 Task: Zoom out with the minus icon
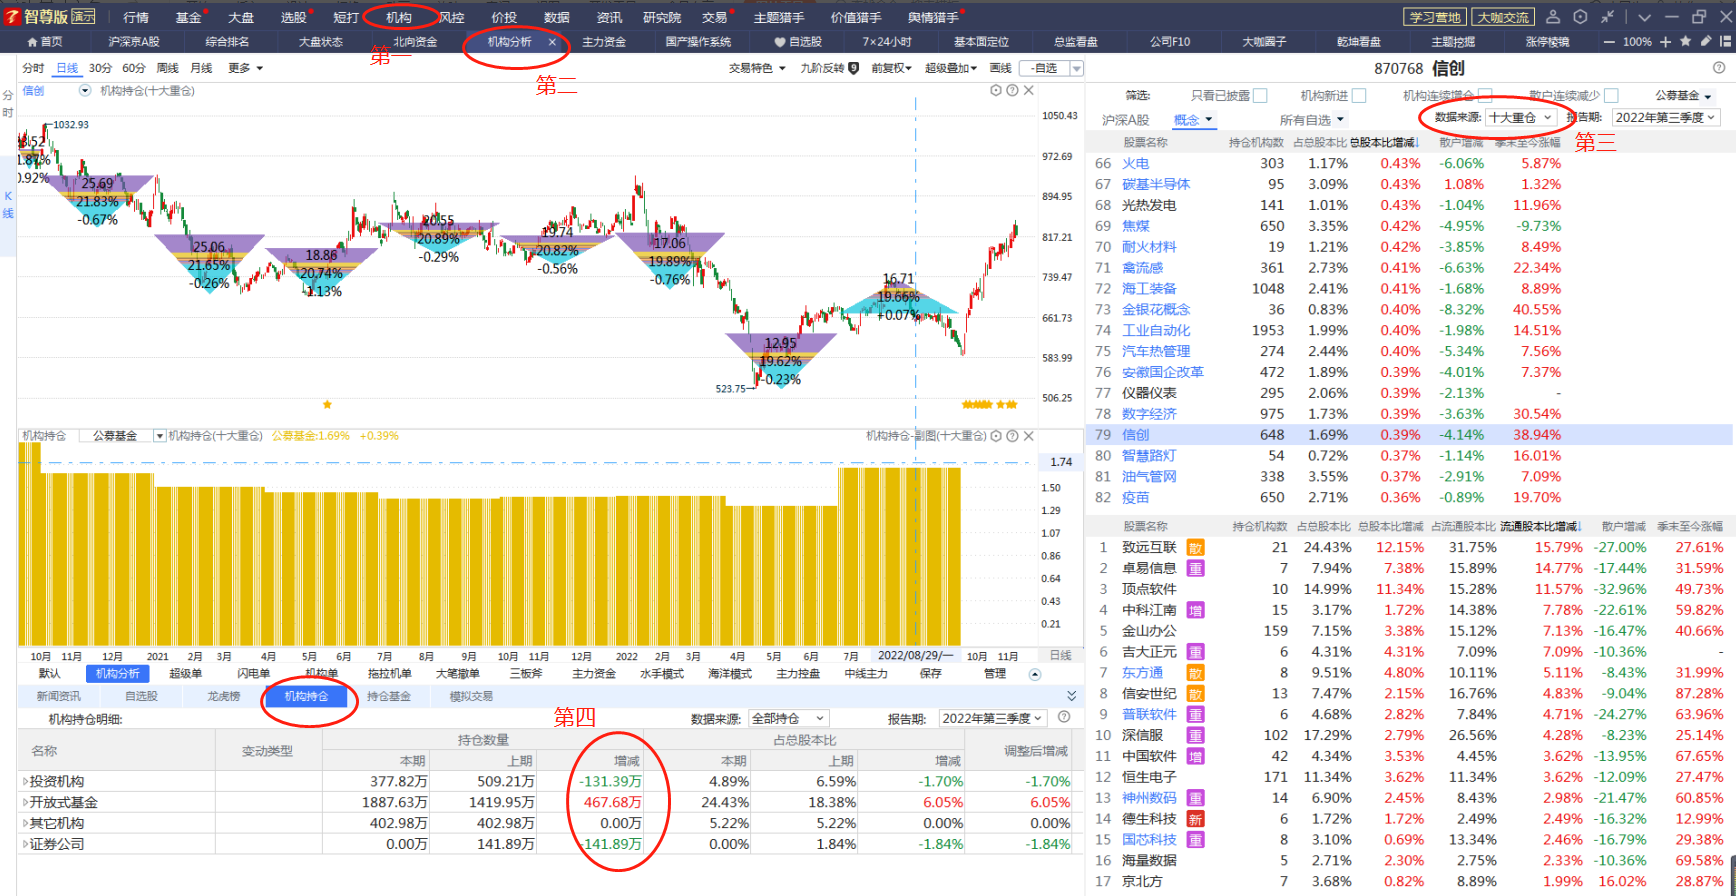click(1609, 42)
